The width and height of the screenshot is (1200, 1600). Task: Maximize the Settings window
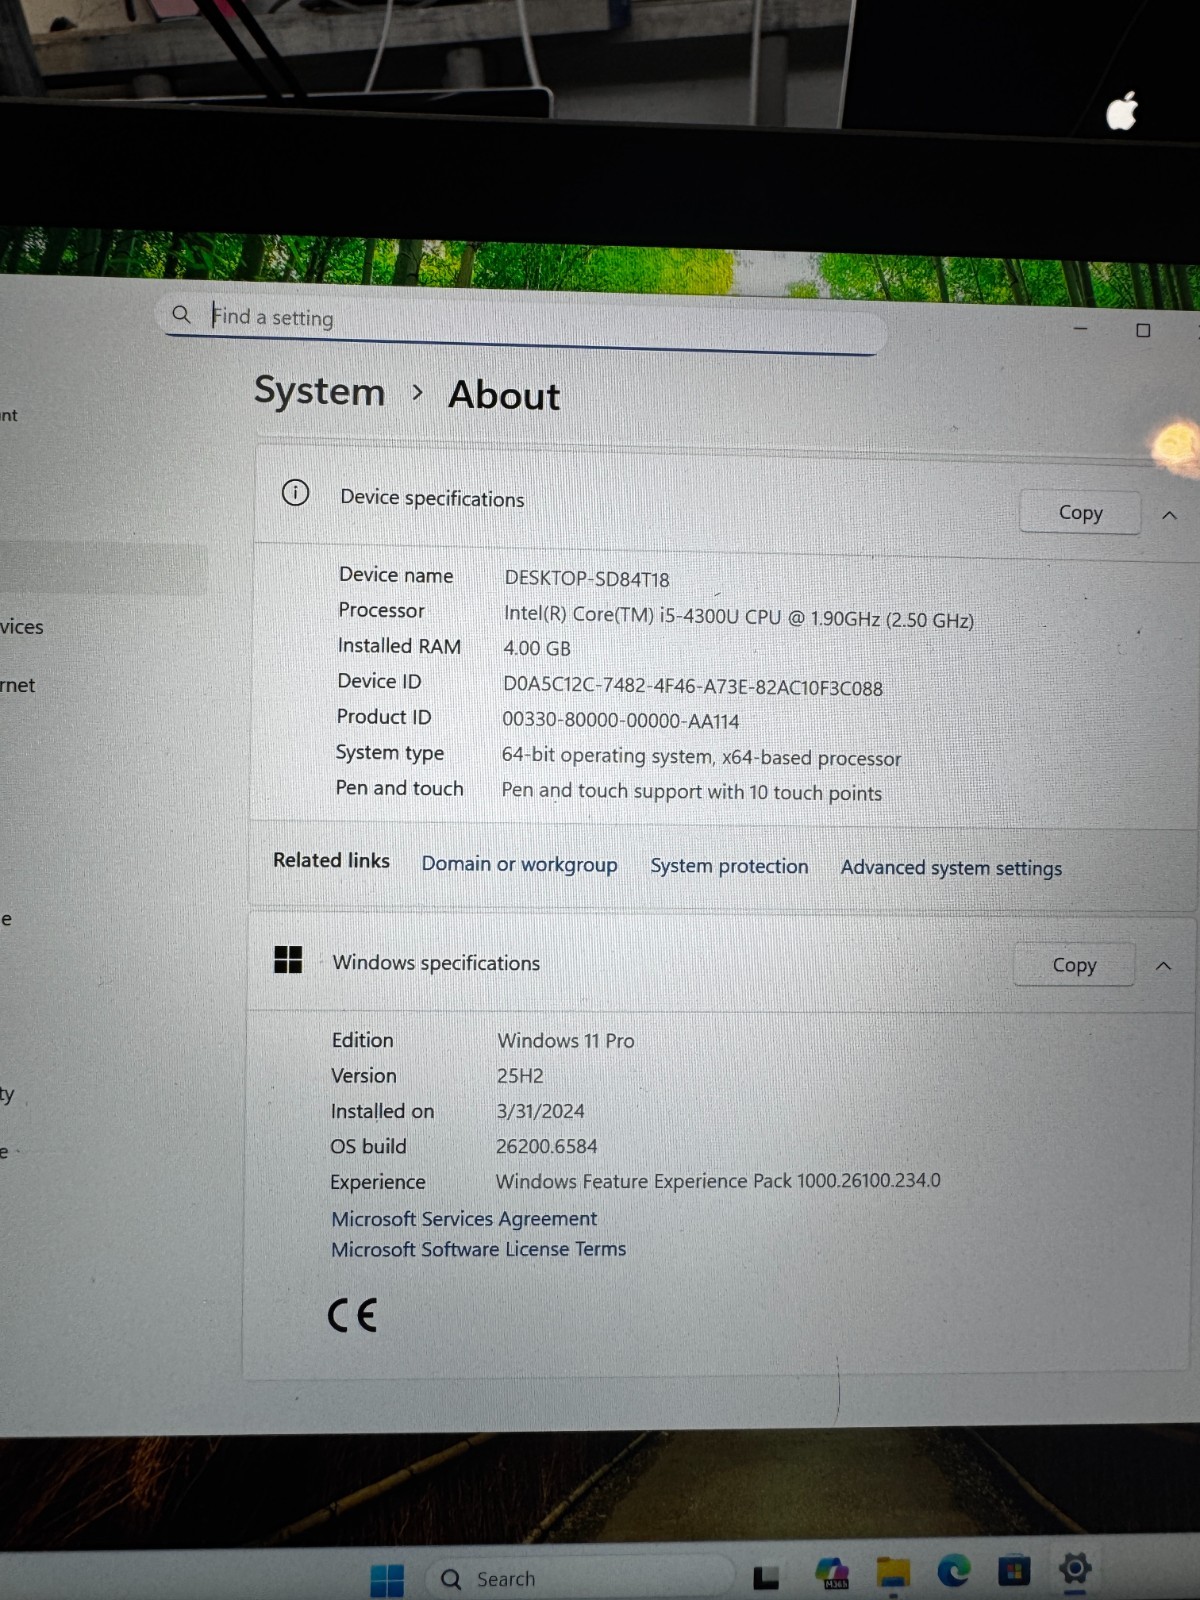click(x=1143, y=330)
